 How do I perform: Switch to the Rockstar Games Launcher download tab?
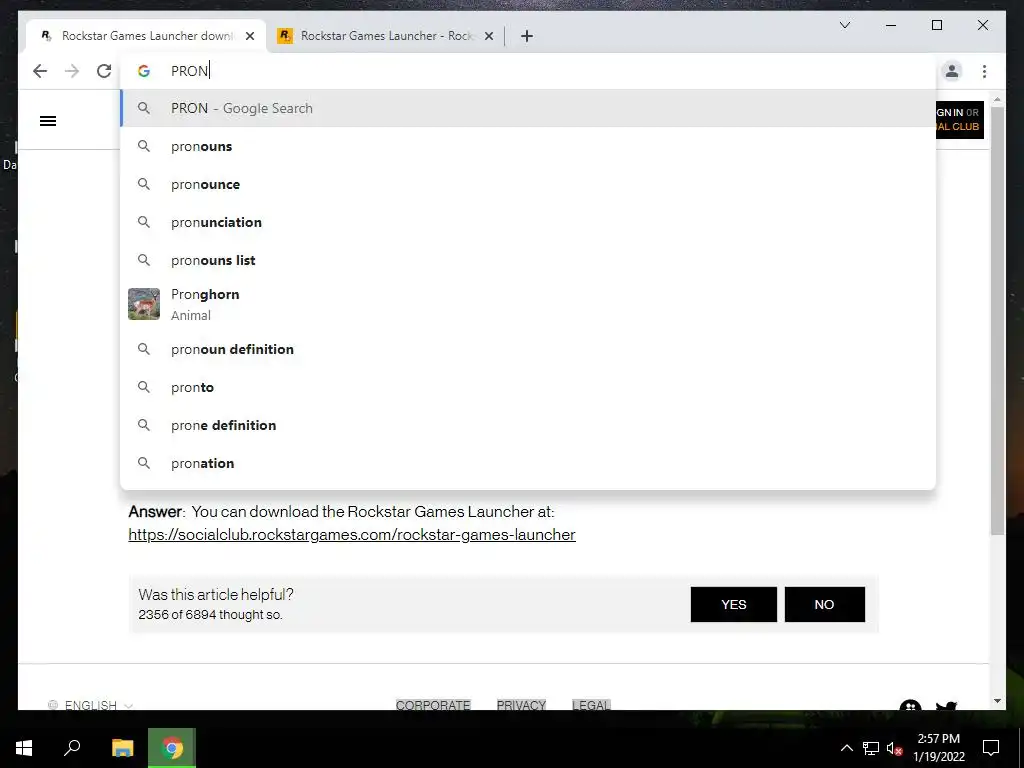(146, 36)
